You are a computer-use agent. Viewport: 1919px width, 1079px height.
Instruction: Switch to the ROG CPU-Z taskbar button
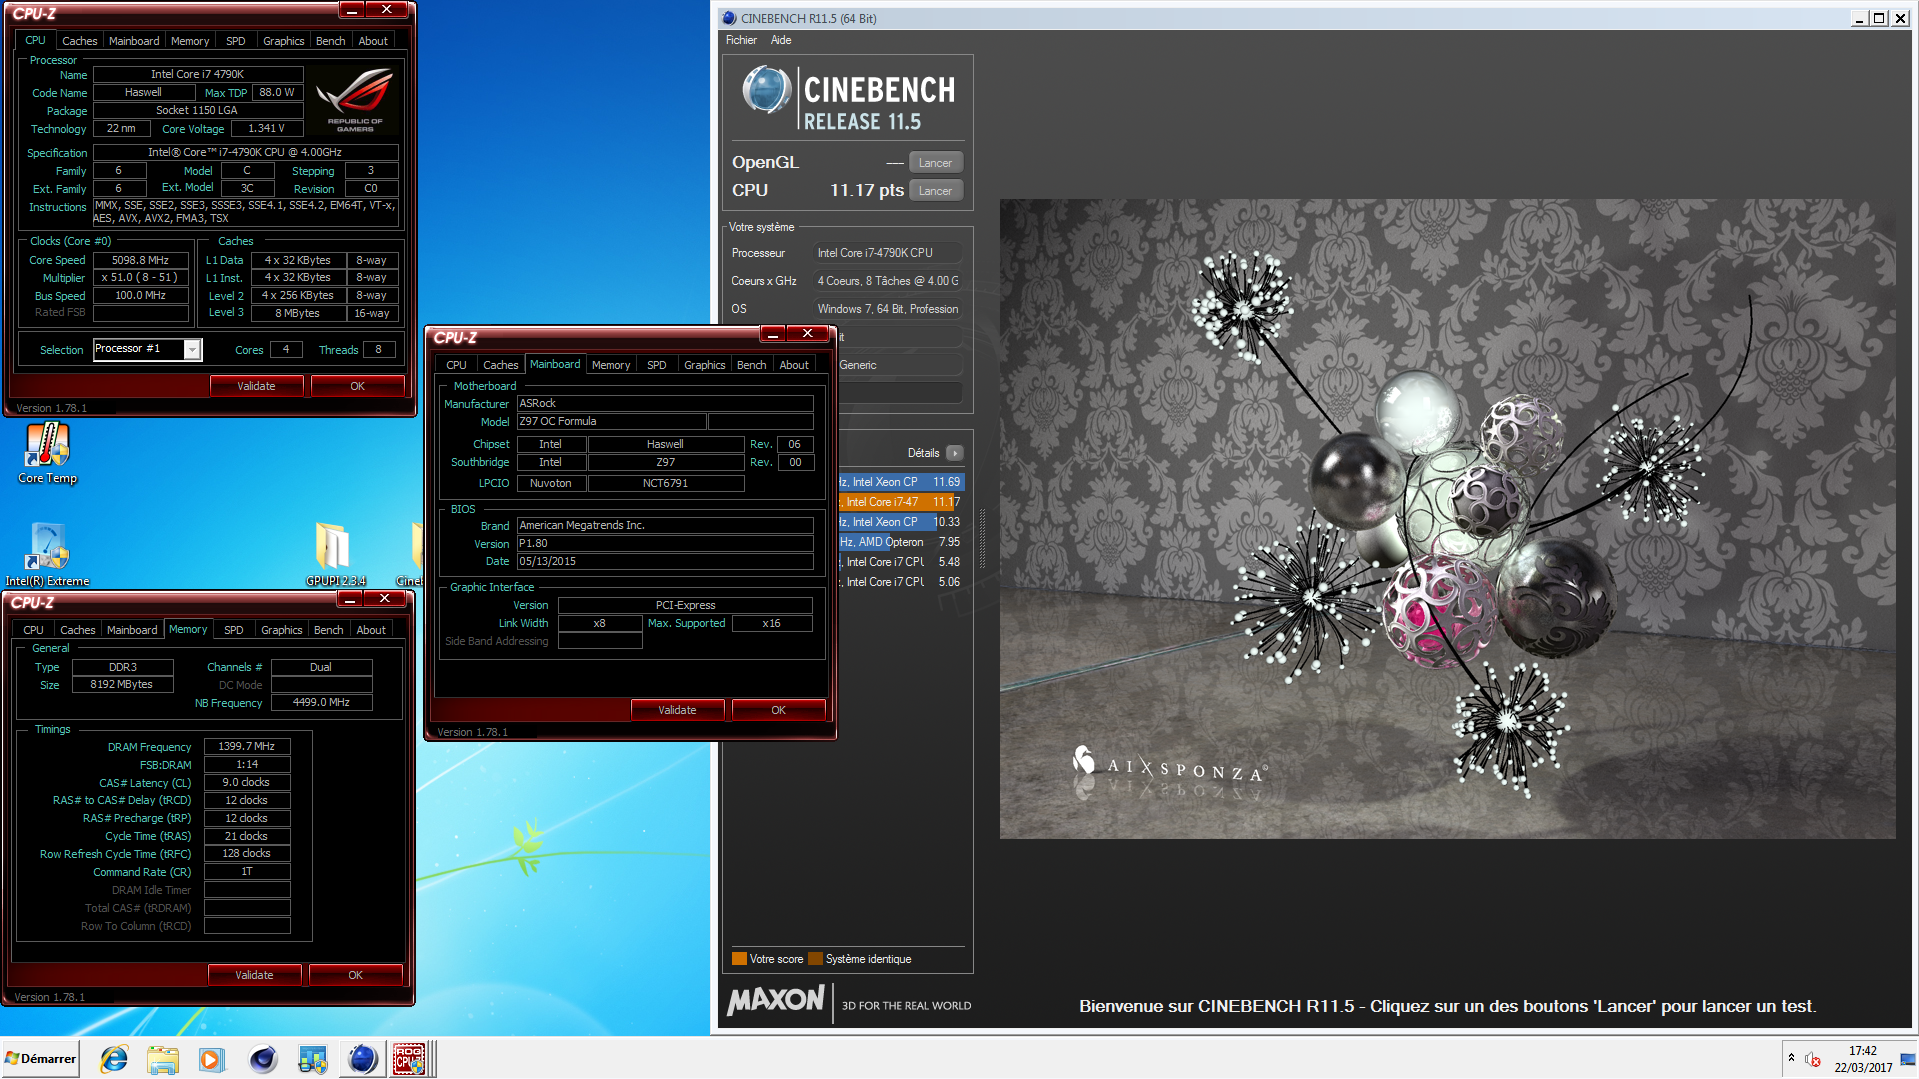(410, 1059)
